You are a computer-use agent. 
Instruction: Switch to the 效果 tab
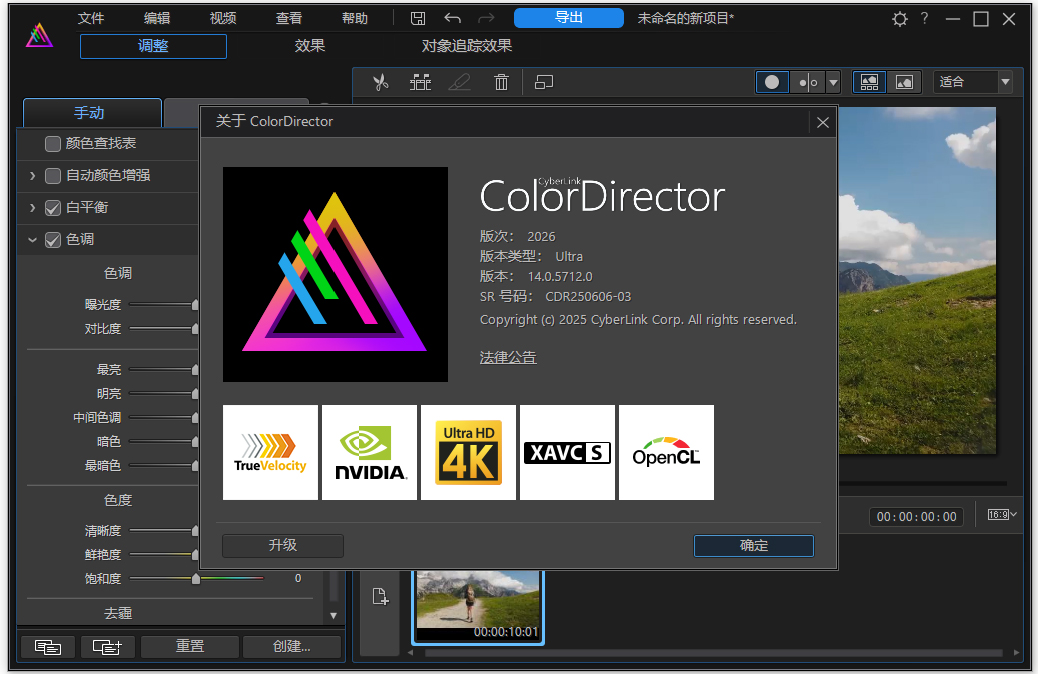pos(309,45)
